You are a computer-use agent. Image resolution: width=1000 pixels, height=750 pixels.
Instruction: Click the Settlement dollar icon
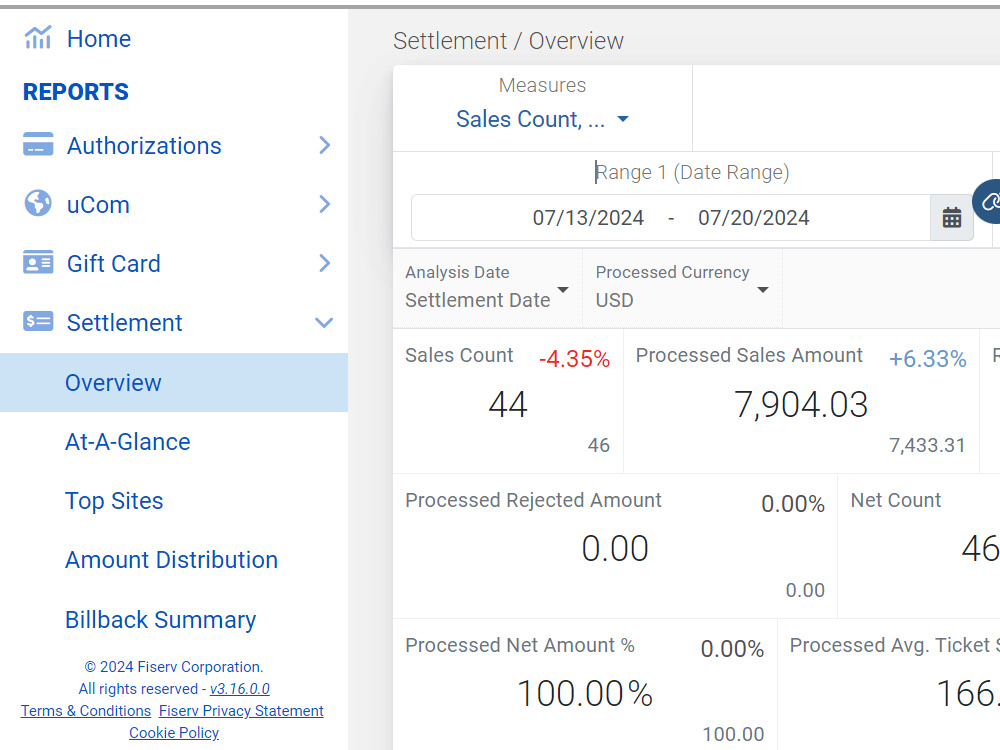pos(38,321)
